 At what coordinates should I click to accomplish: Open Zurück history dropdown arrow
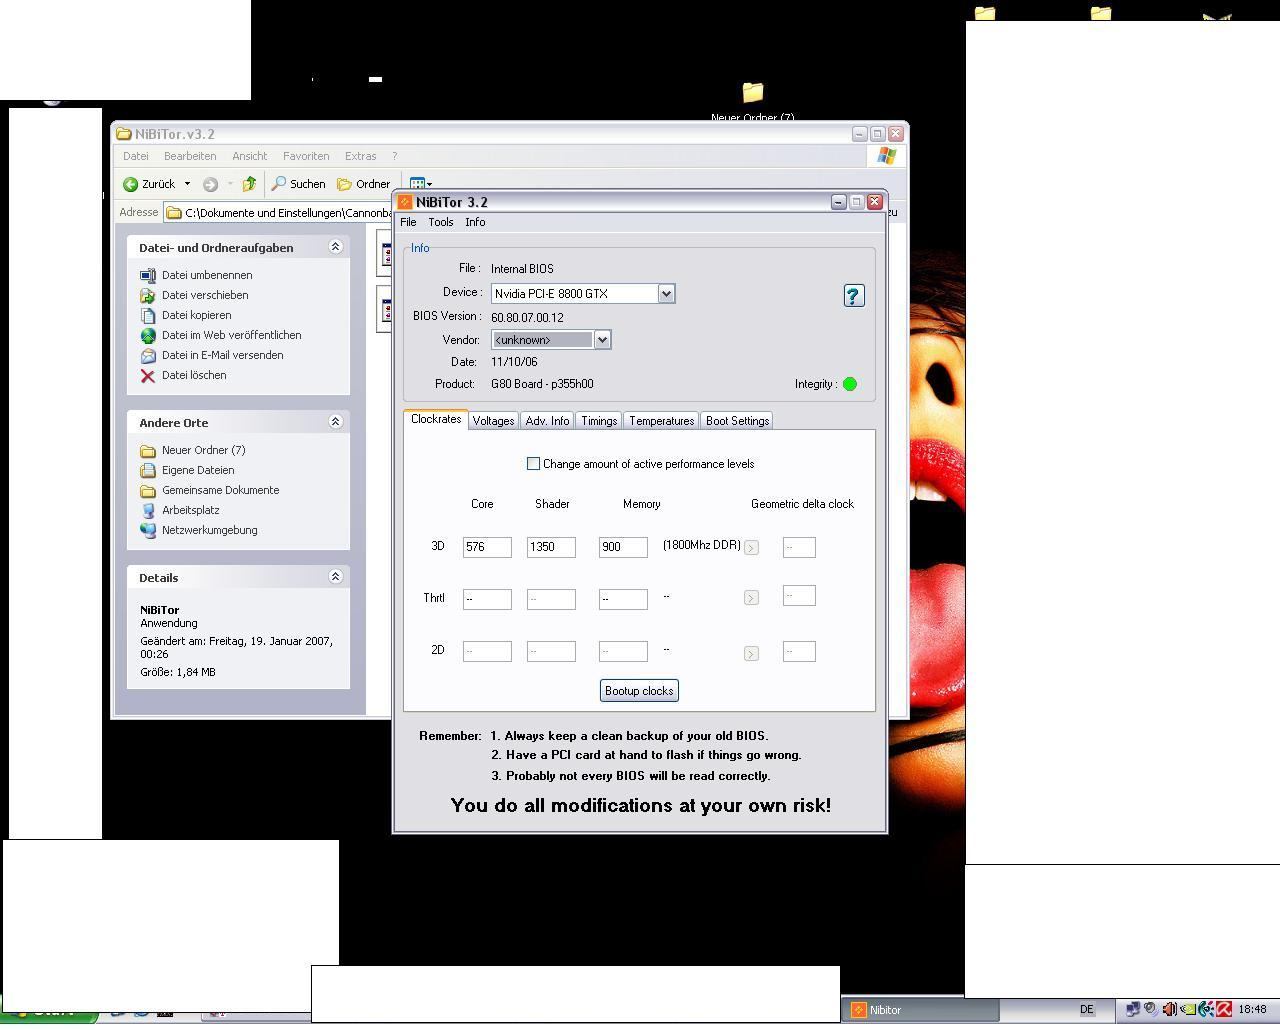click(187, 184)
